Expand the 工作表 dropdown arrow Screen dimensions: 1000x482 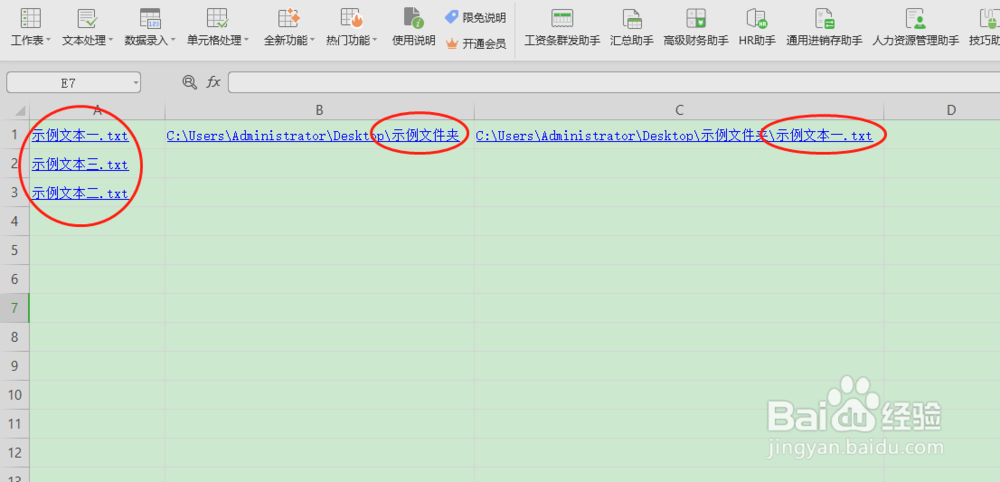pos(48,40)
